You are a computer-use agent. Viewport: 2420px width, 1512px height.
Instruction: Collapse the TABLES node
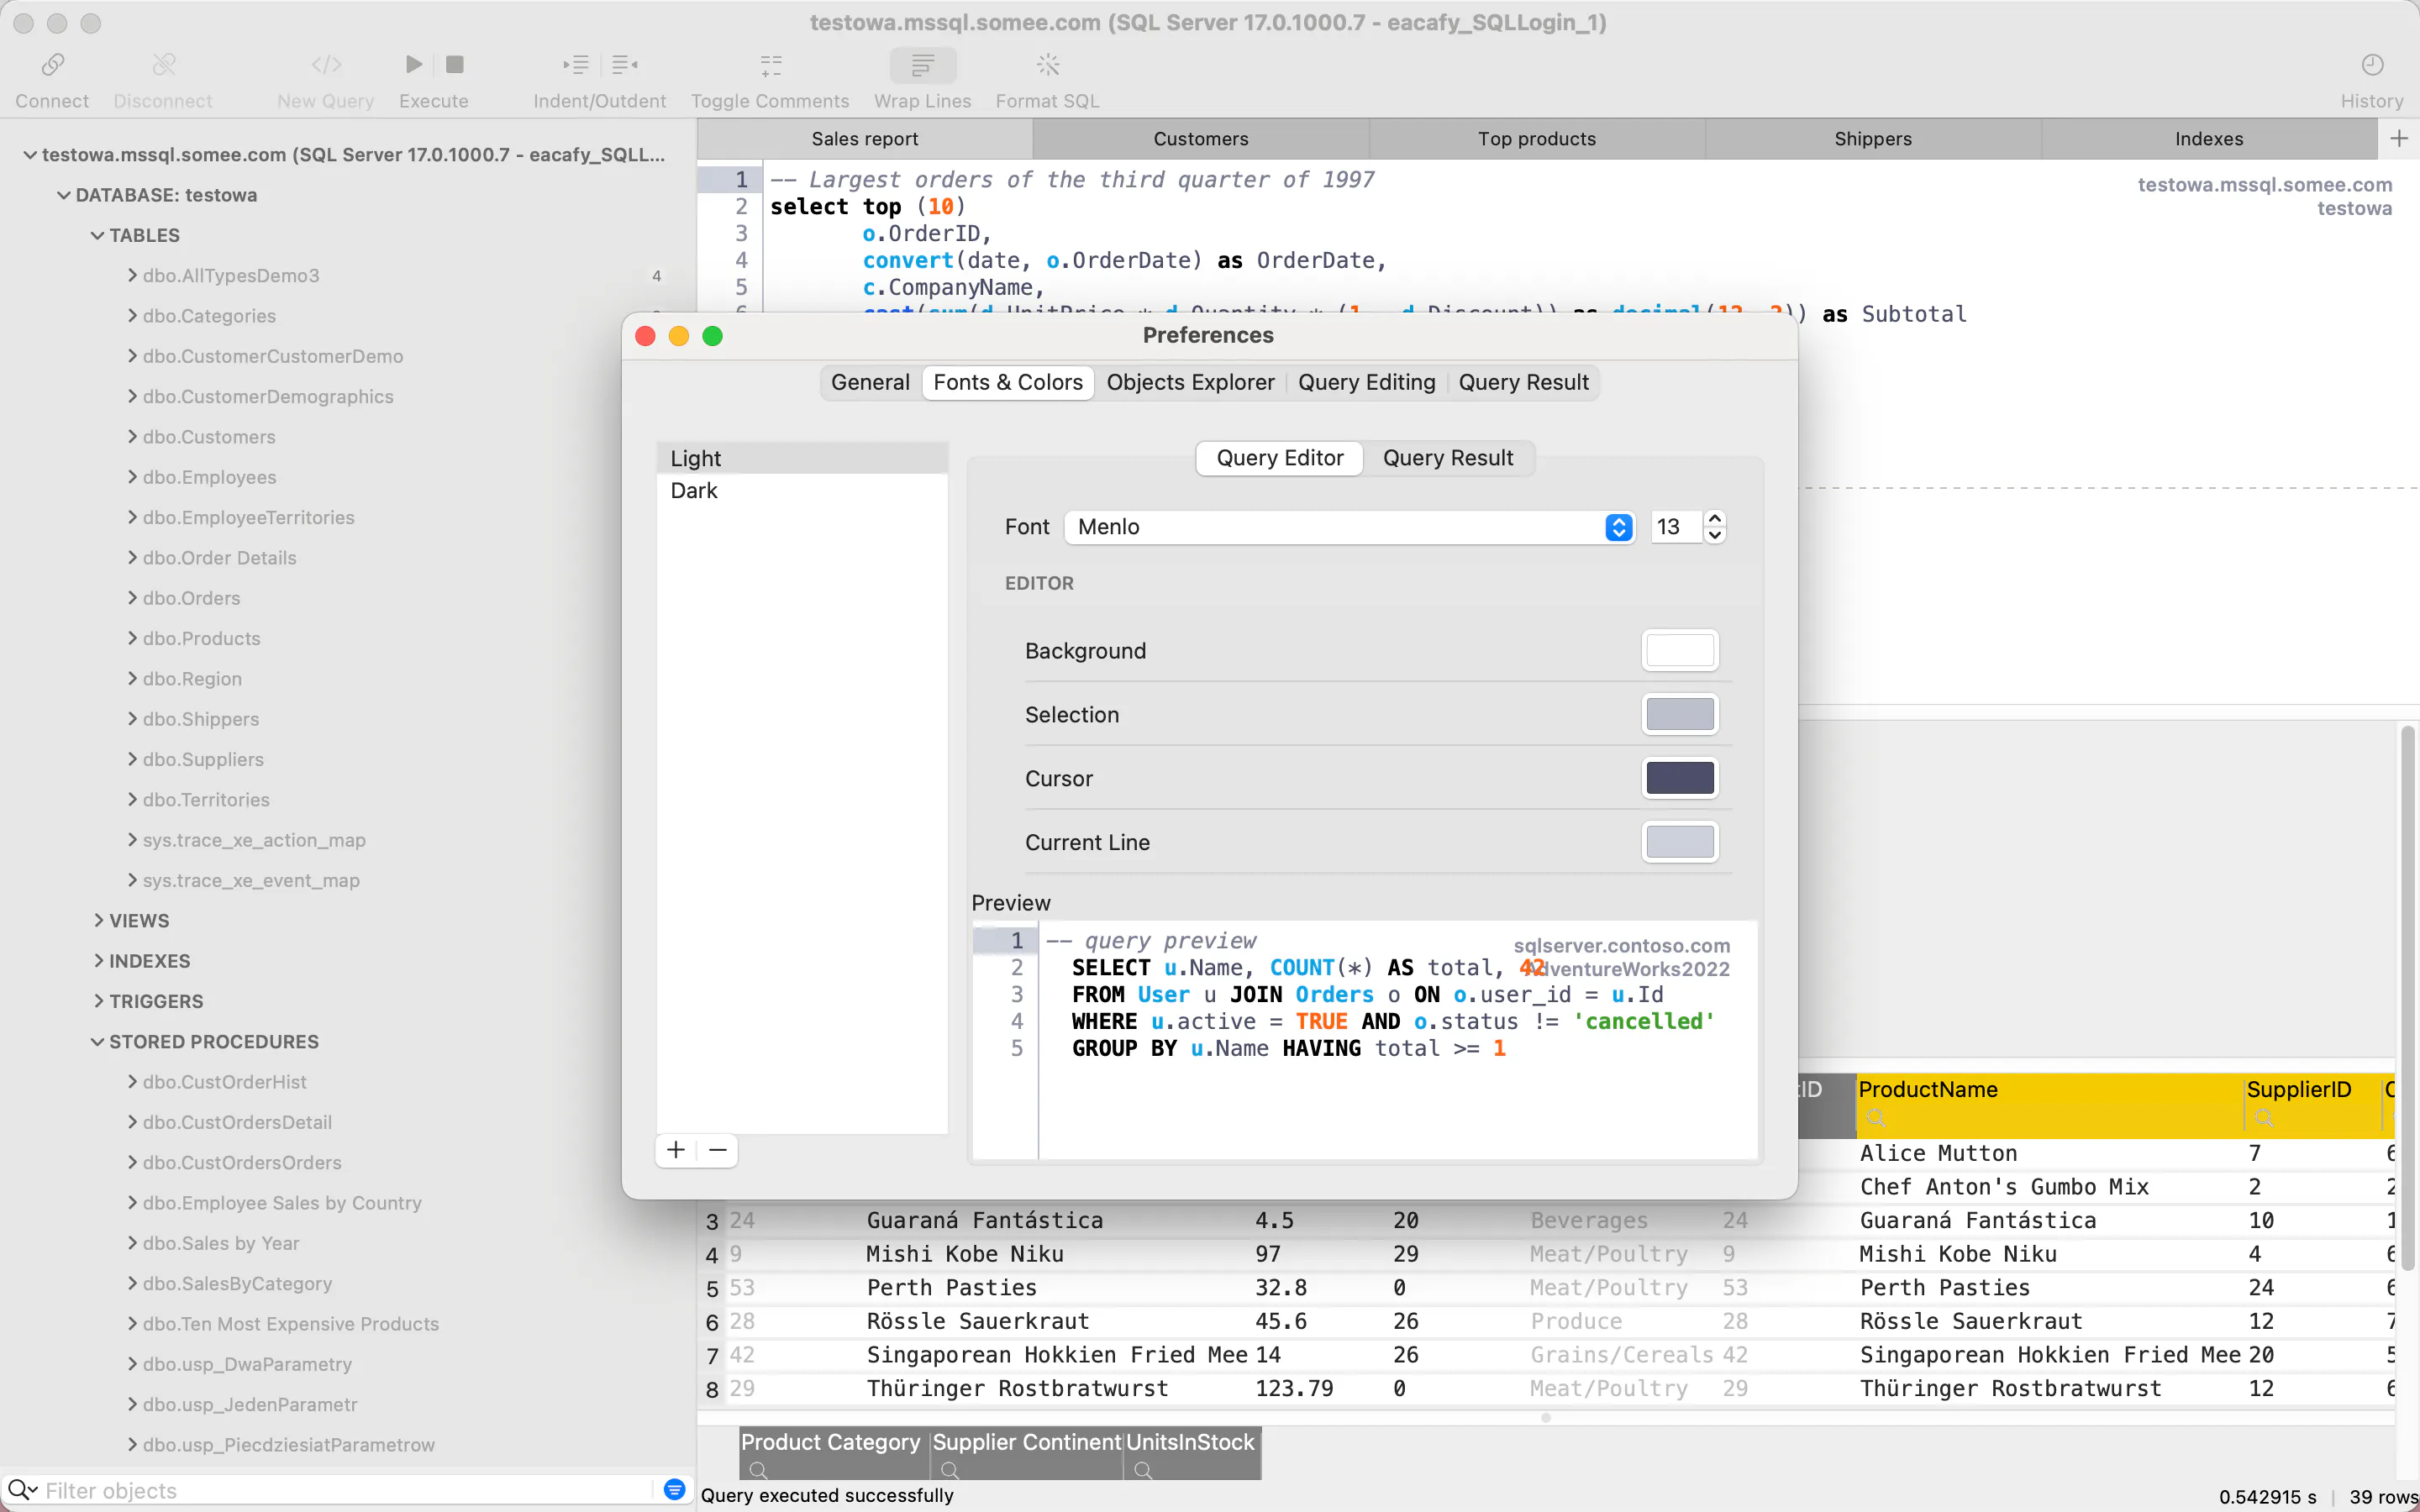[x=97, y=236]
